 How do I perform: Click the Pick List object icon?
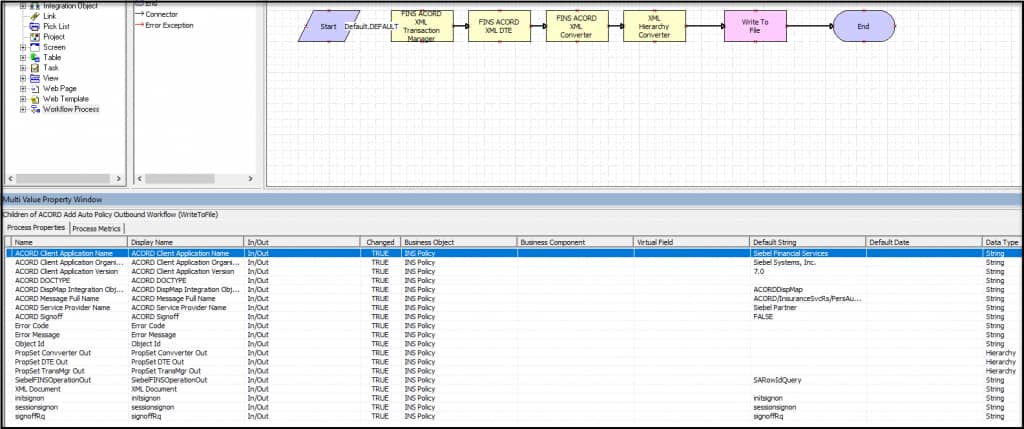click(35, 26)
